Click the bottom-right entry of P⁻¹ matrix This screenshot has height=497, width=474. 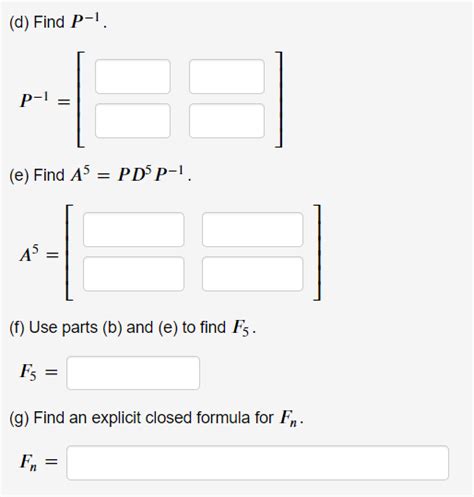coord(227,121)
